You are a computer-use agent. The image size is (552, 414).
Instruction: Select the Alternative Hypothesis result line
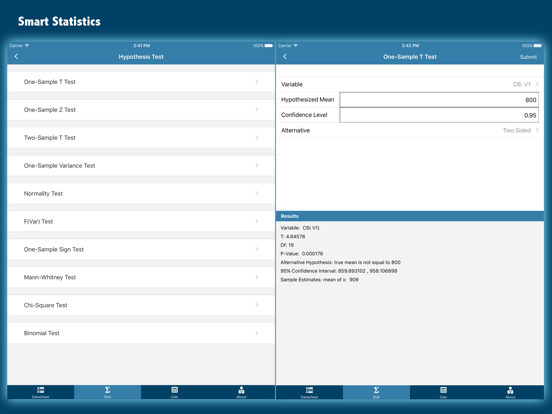click(340, 262)
